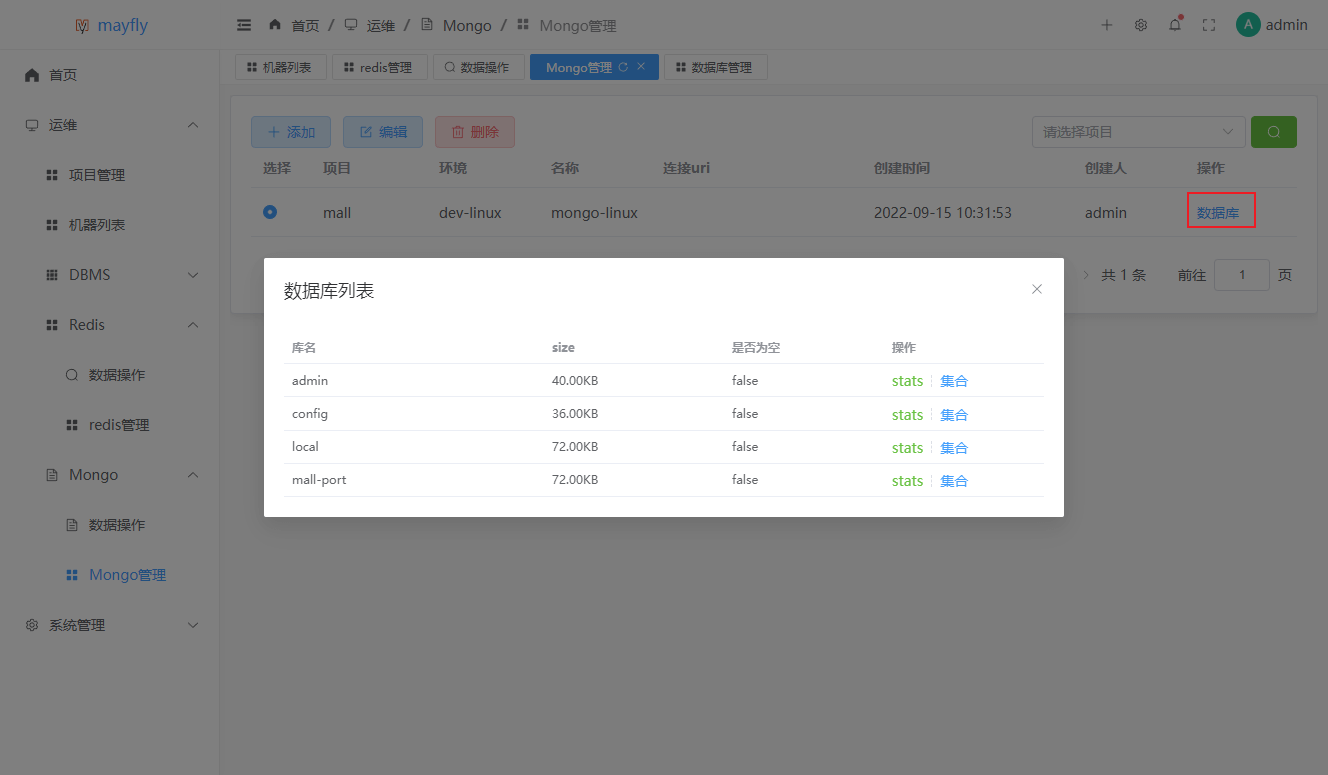This screenshot has height=775, width=1328.
Task: Click the admin username in header
Action: click(1287, 25)
